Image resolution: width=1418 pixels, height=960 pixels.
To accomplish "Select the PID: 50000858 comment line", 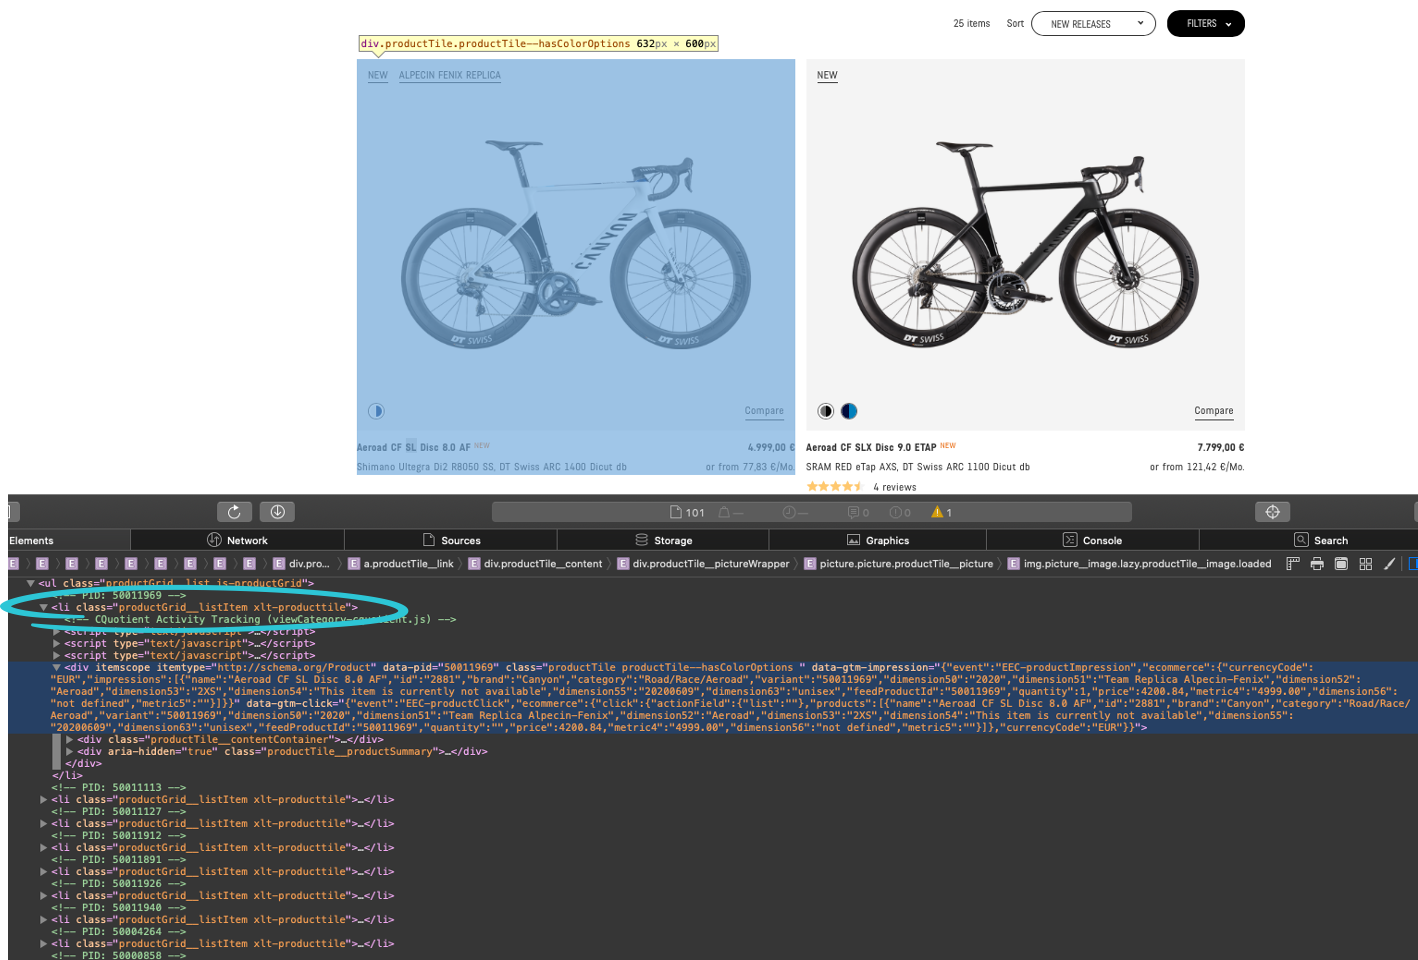I will pos(119,955).
